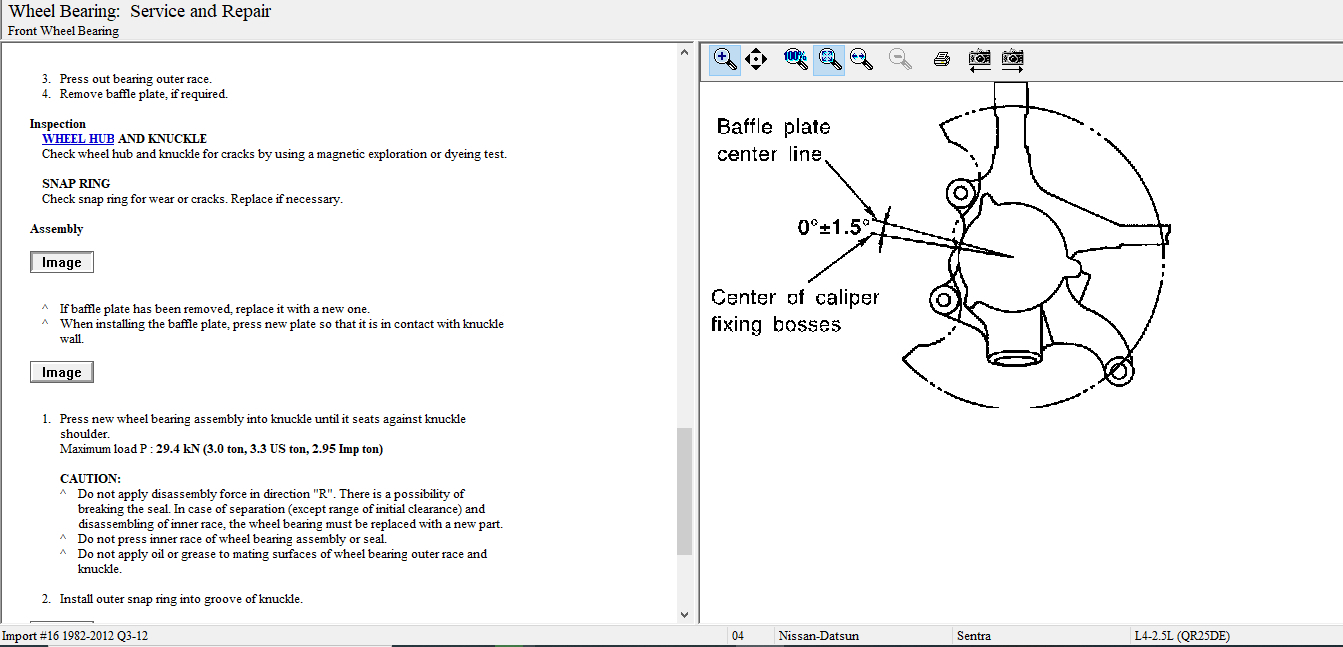Click the scroll down arrow of text pane
Viewport: 1343px width, 647px height.
pos(685,614)
